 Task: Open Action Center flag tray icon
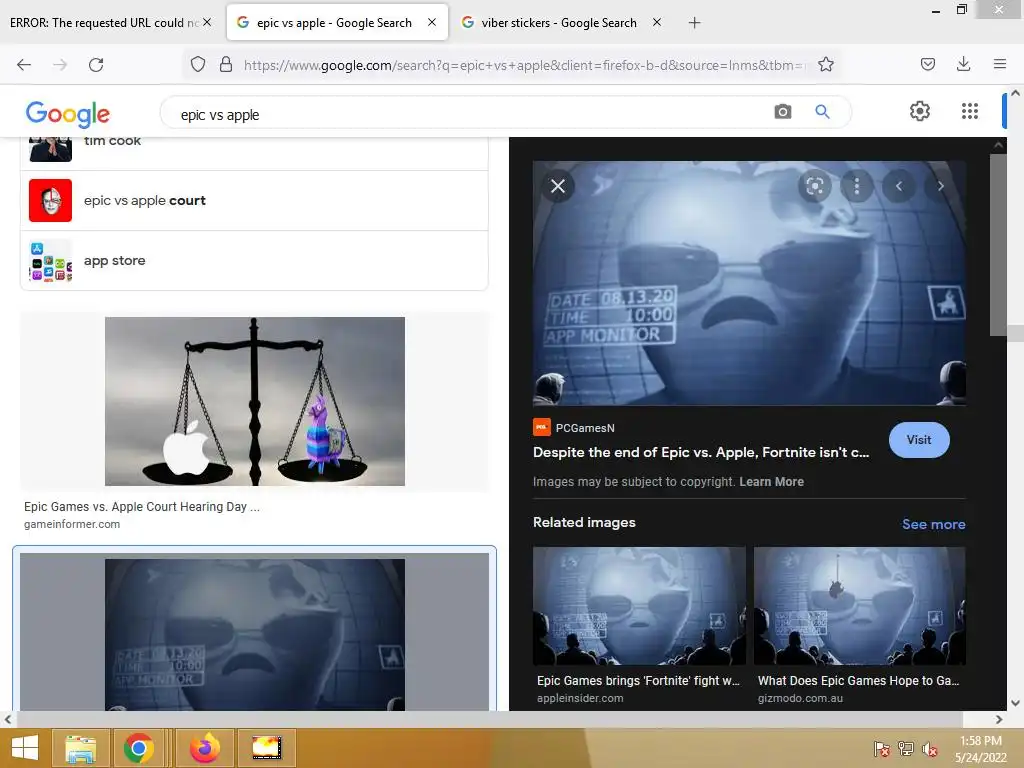click(x=882, y=749)
